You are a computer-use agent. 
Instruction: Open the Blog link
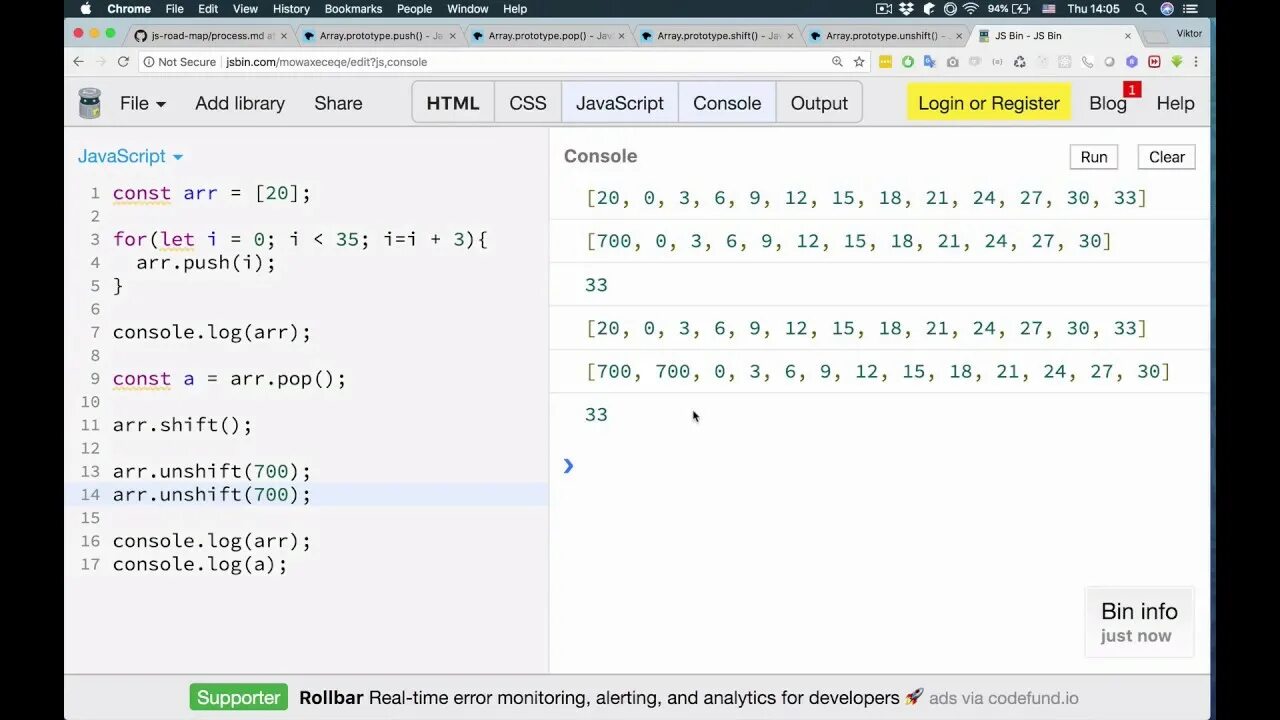coord(1108,103)
